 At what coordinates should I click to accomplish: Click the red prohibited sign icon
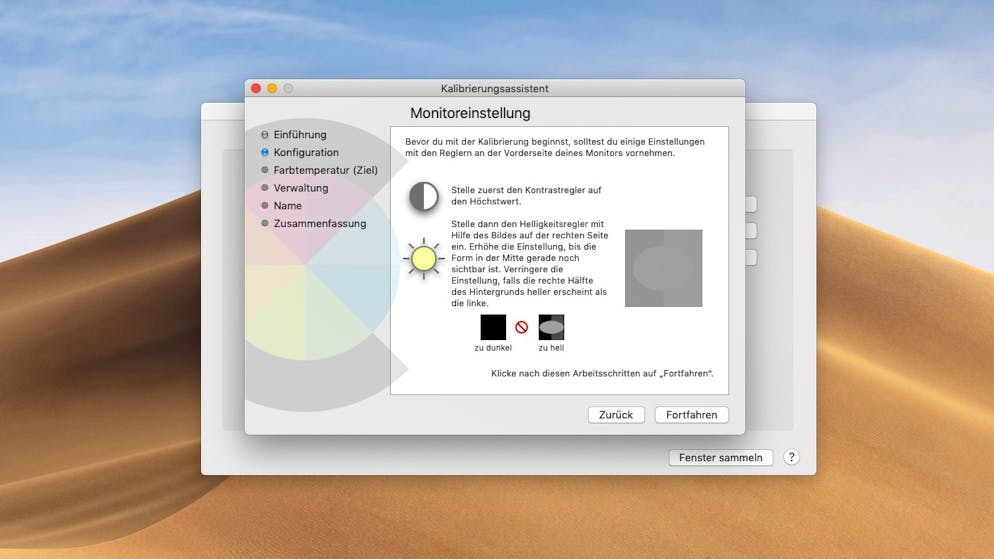[x=522, y=327]
